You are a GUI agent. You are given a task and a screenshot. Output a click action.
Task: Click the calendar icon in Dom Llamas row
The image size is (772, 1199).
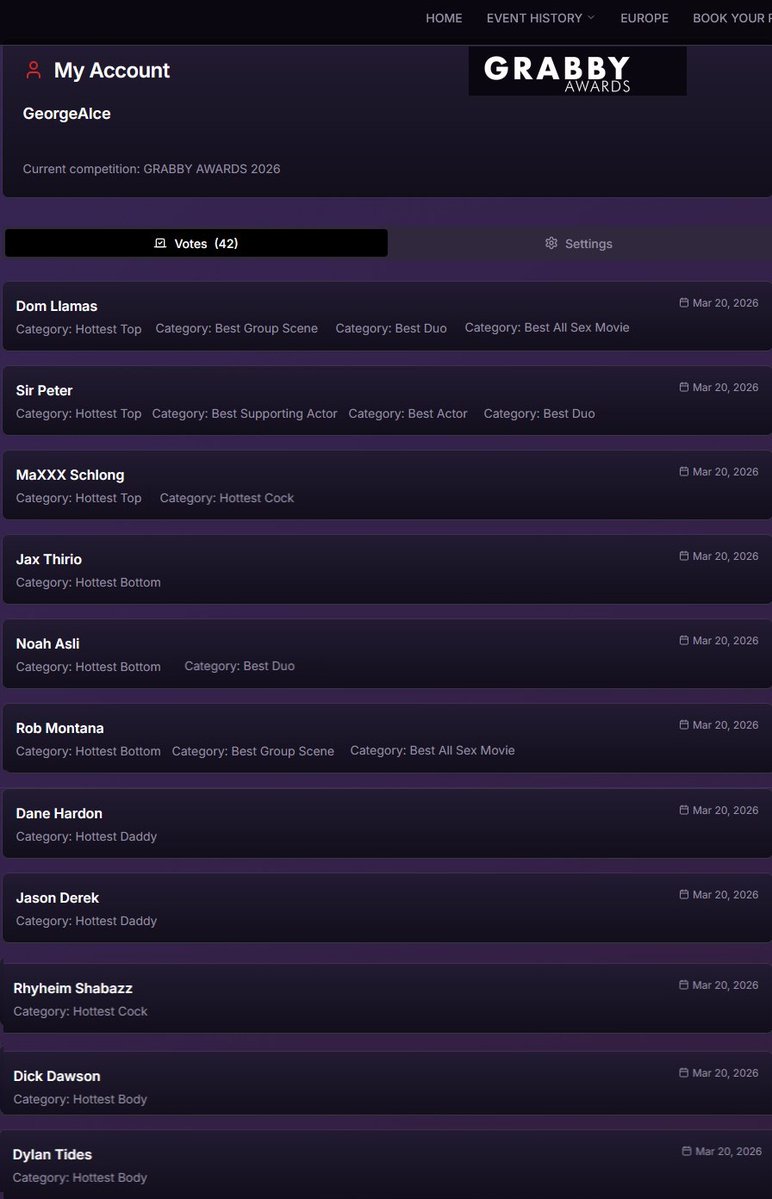[x=684, y=303]
